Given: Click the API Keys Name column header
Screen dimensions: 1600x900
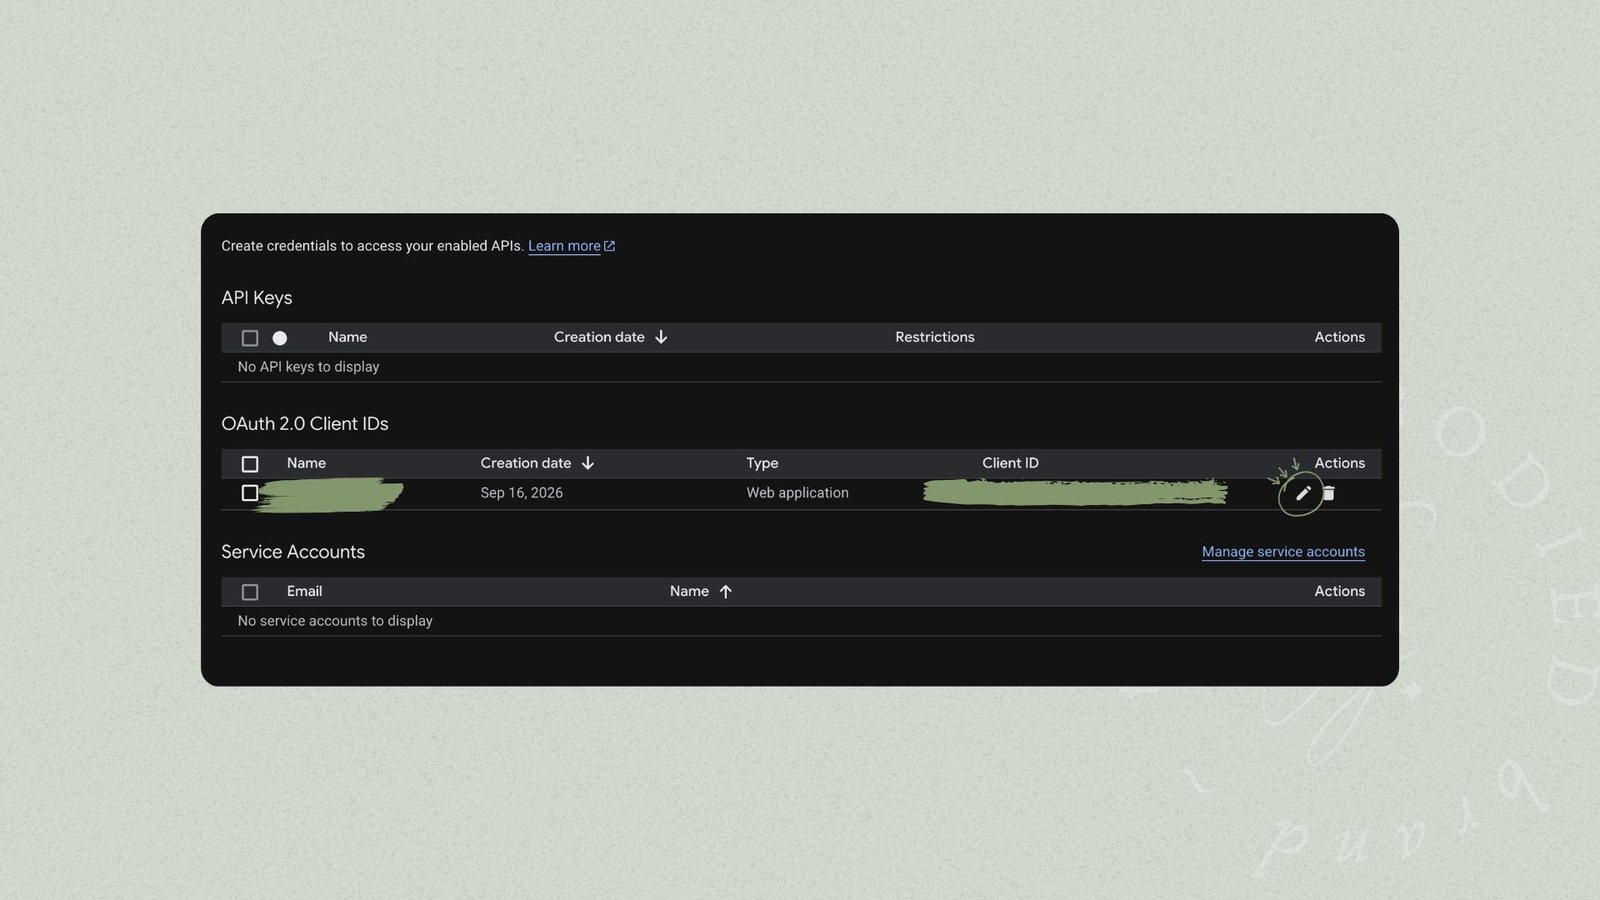Looking at the screenshot, I should (x=347, y=337).
